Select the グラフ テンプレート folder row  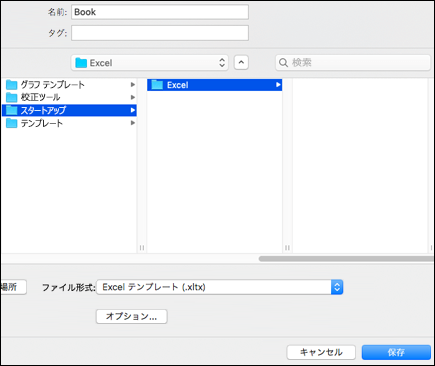point(69,85)
